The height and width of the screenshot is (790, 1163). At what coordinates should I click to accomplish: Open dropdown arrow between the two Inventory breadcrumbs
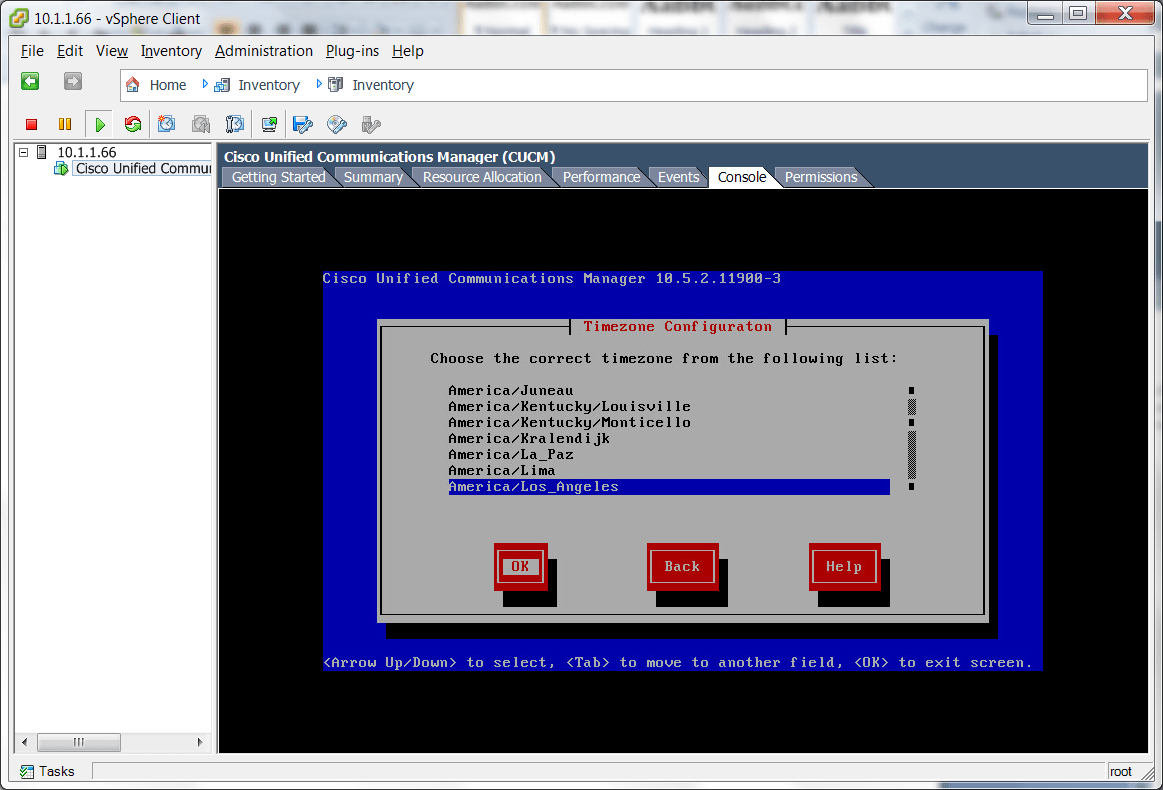coord(319,85)
